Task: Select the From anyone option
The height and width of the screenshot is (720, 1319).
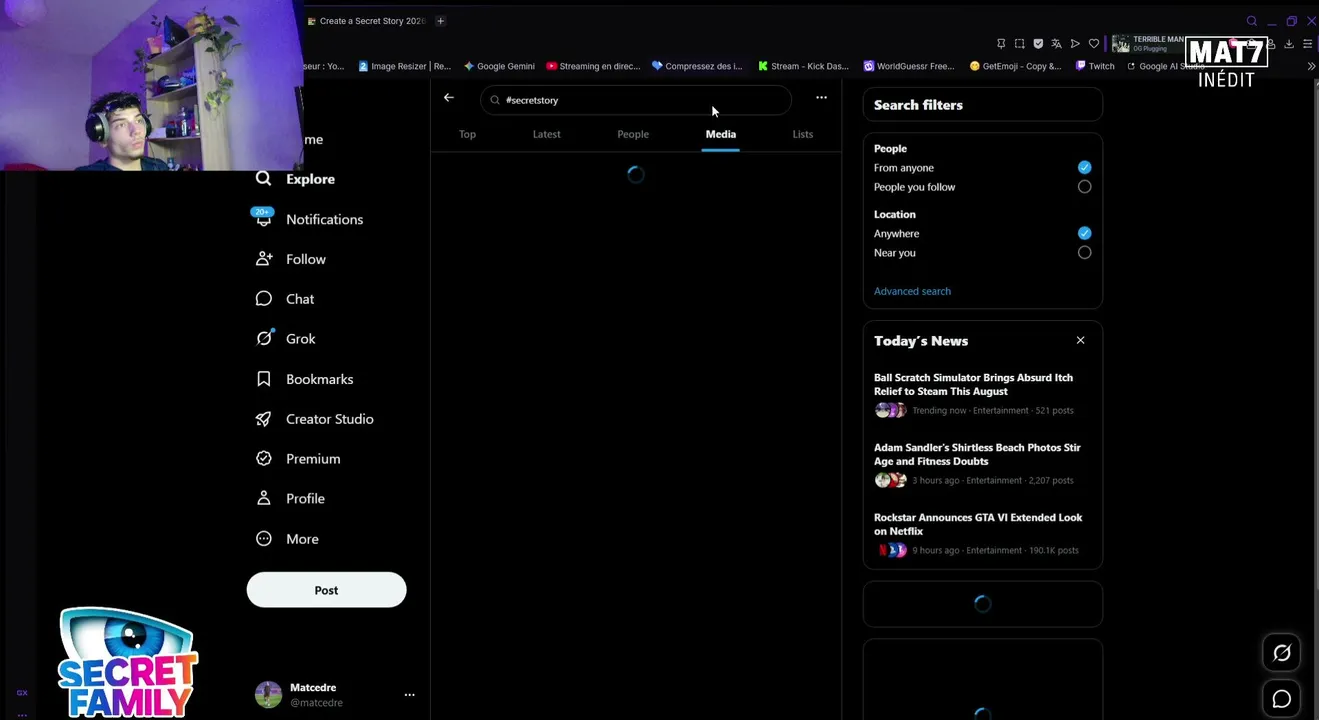Action: tap(1084, 168)
